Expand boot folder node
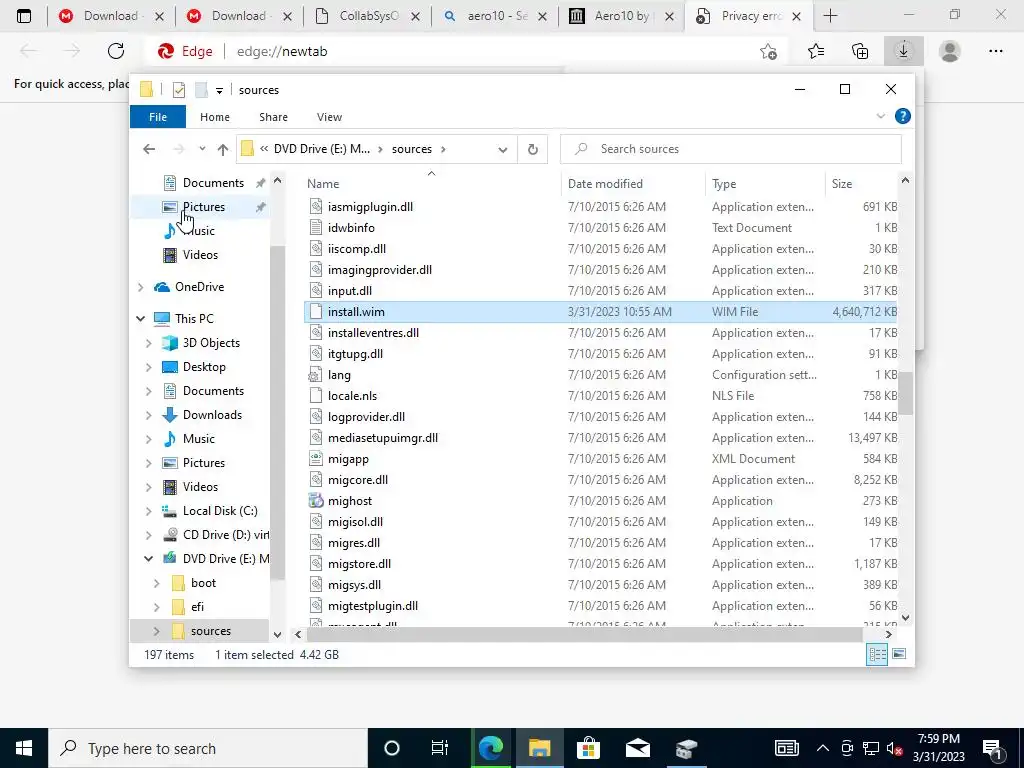 (157, 583)
